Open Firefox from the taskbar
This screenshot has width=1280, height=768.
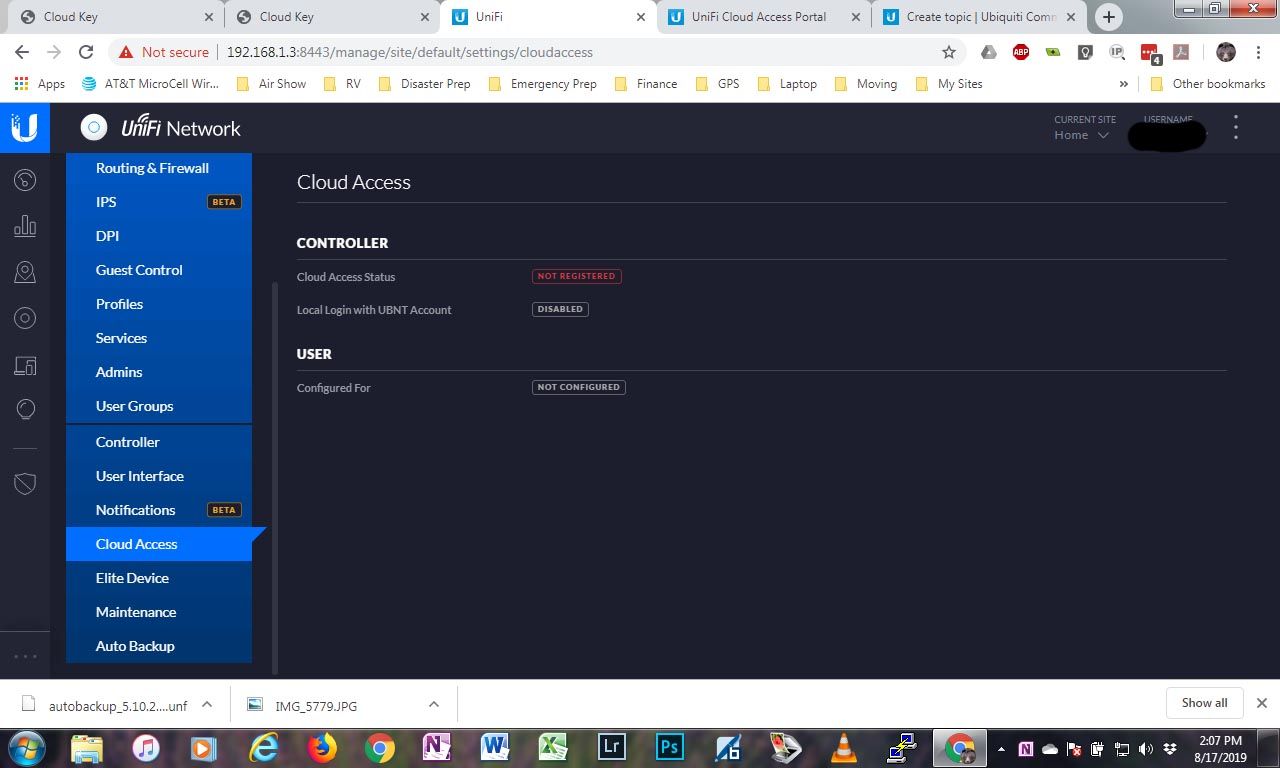(x=321, y=747)
